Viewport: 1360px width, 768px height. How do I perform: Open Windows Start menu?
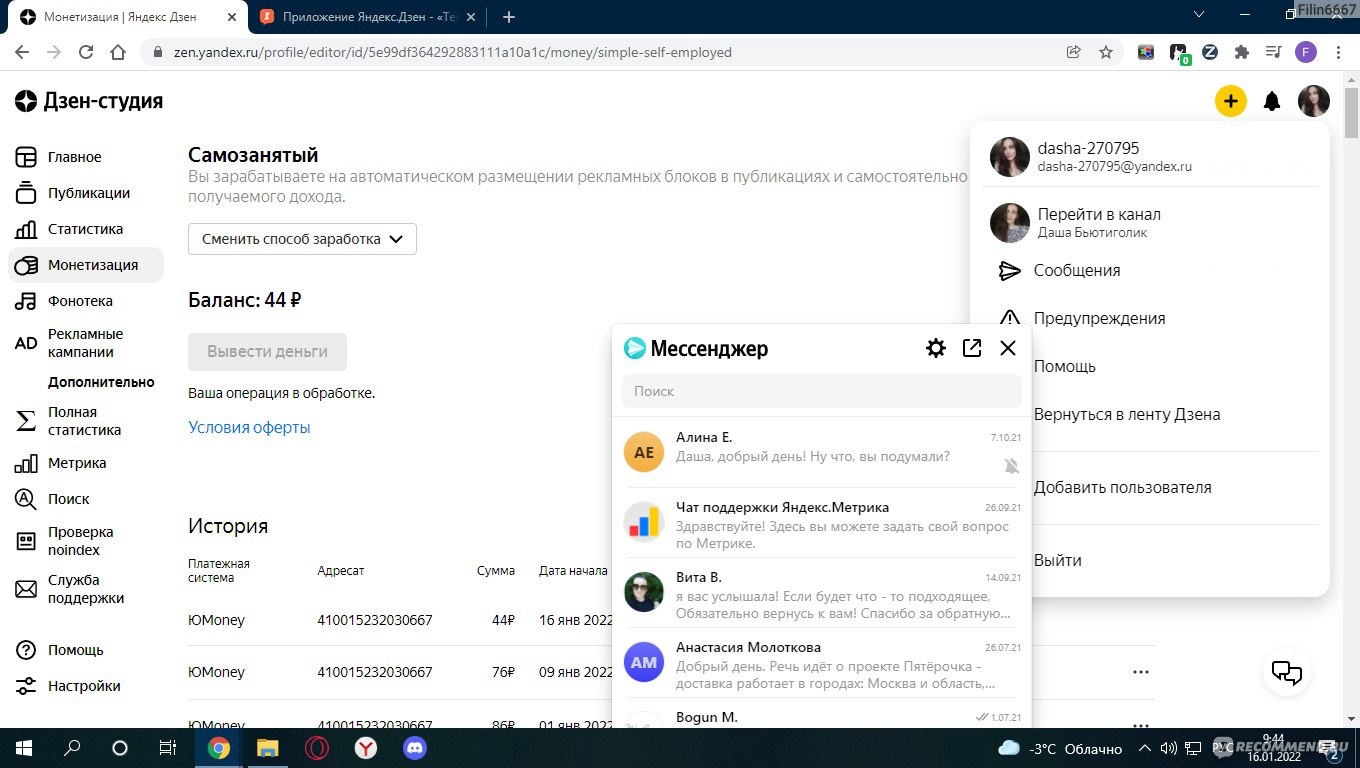pos(24,748)
